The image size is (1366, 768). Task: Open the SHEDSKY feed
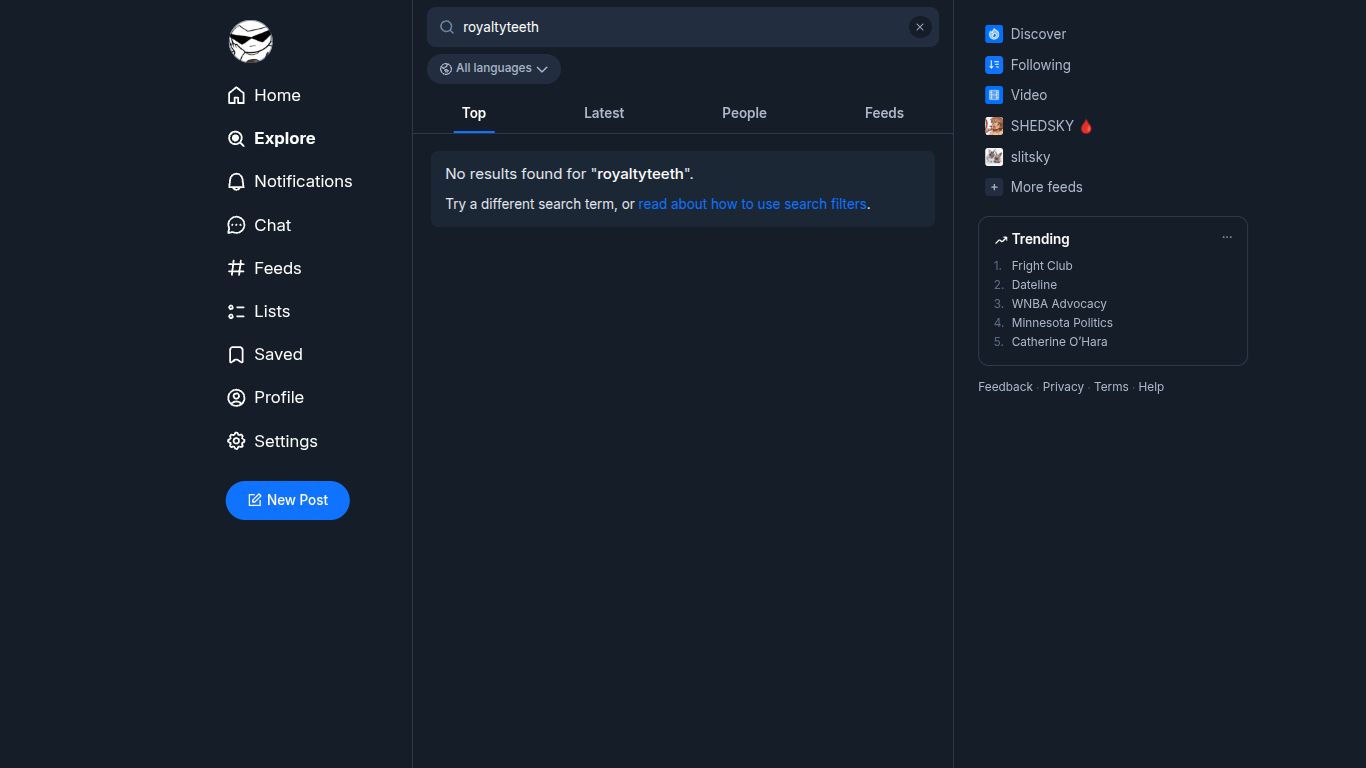coord(1040,126)
